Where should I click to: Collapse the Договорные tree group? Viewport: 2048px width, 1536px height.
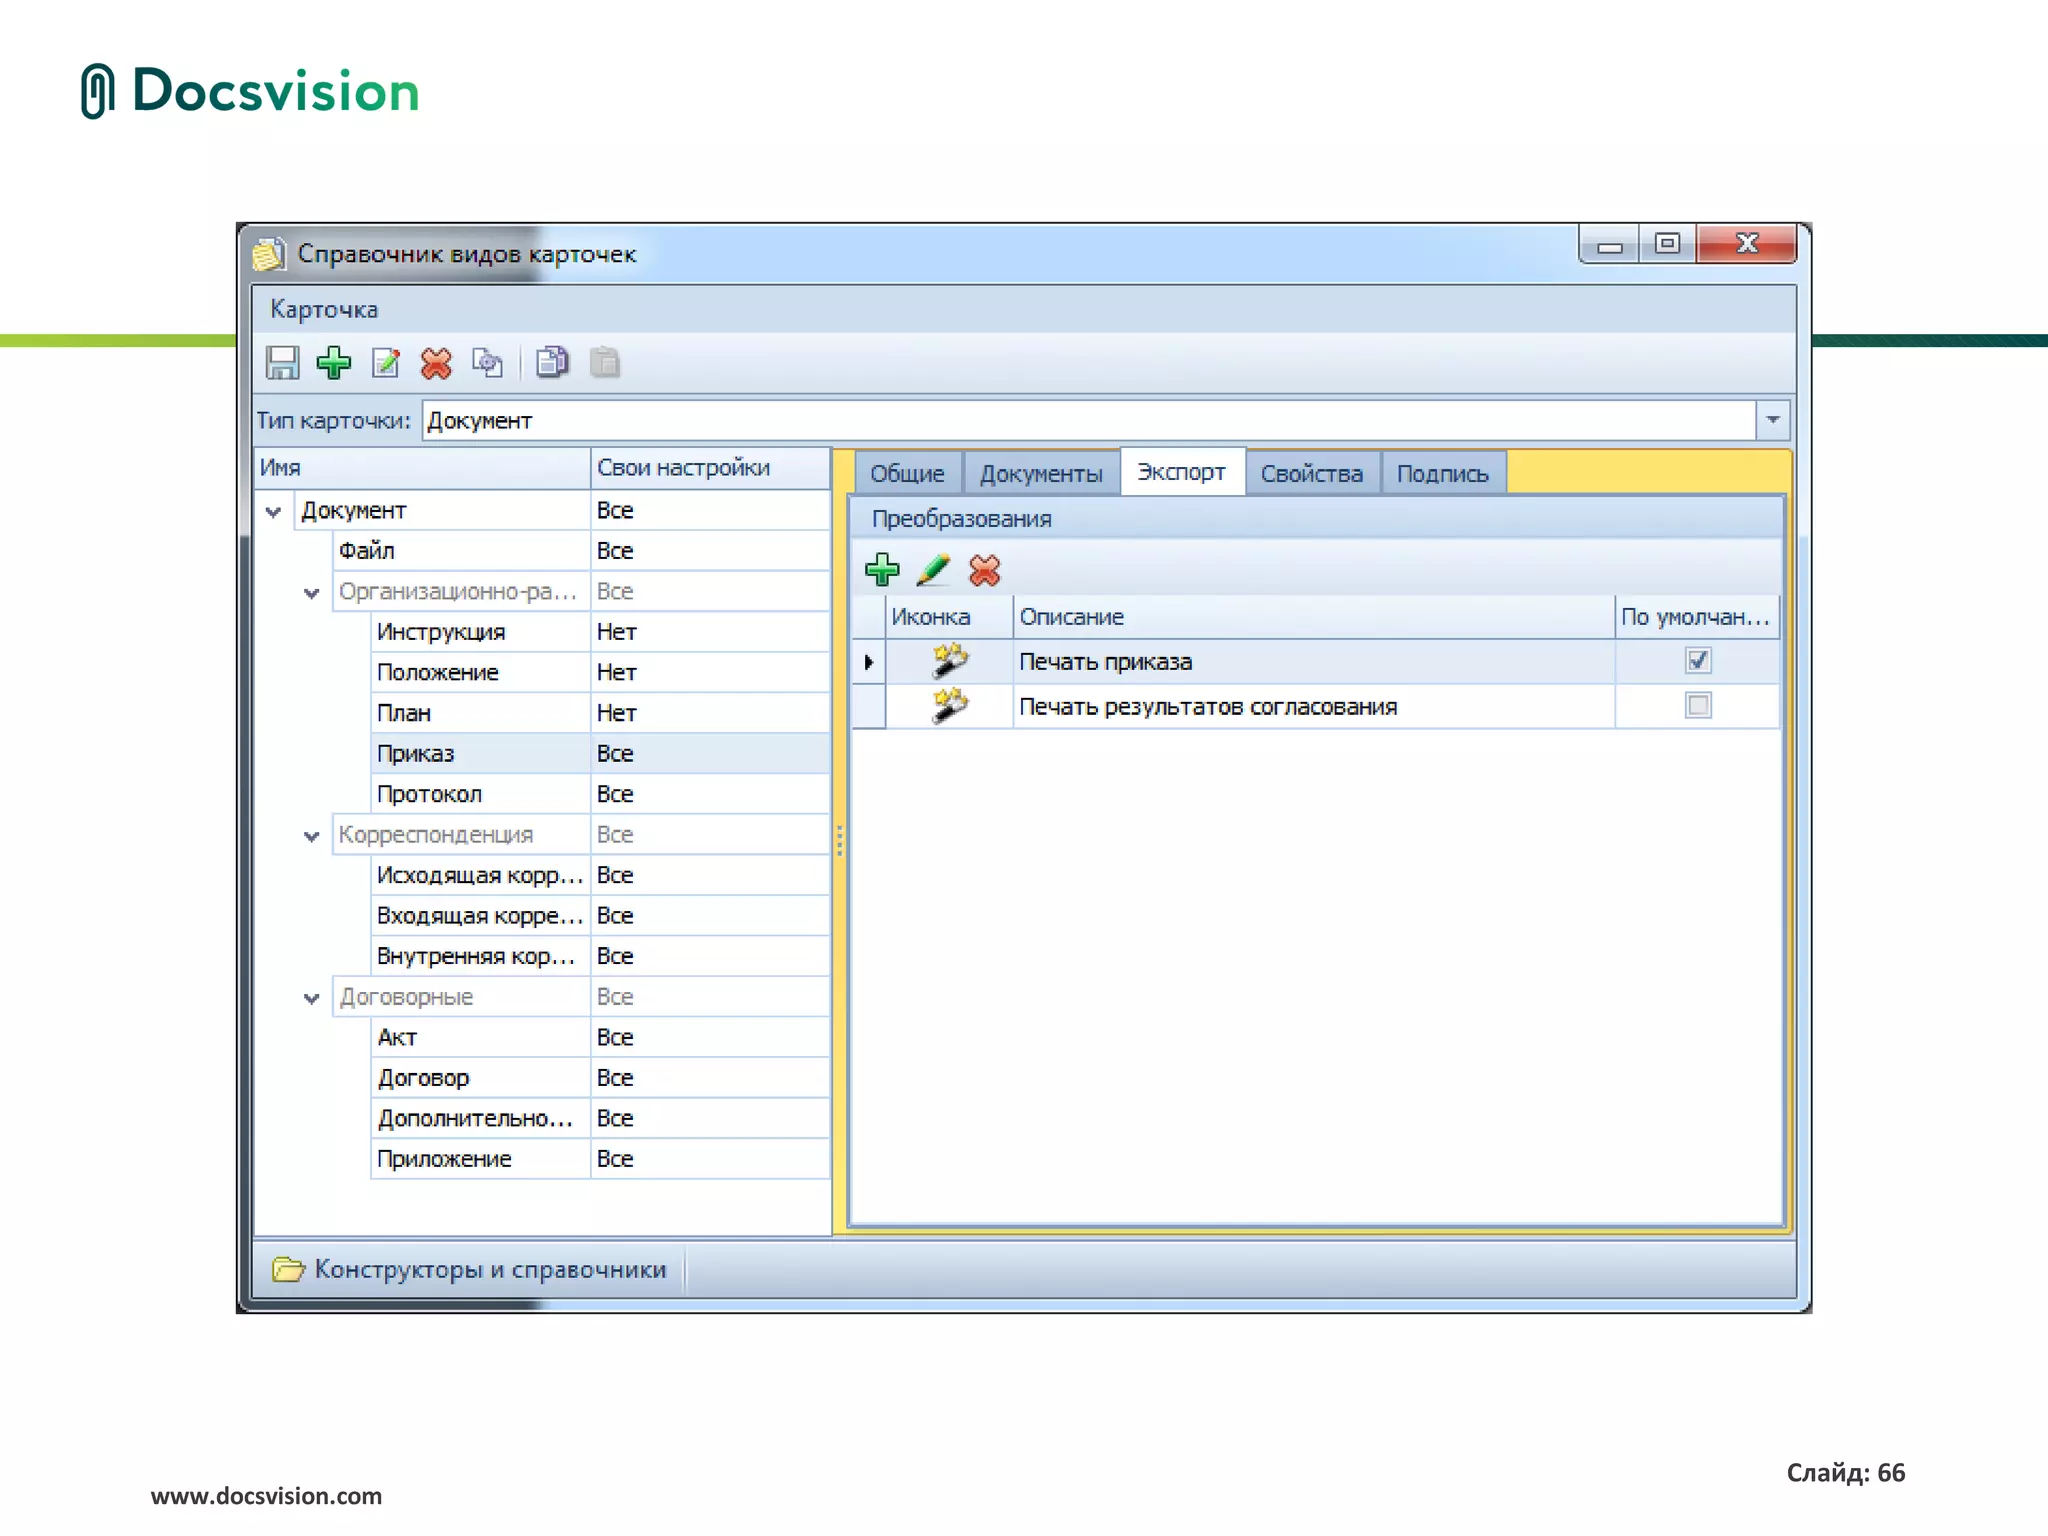click(311, 998)
